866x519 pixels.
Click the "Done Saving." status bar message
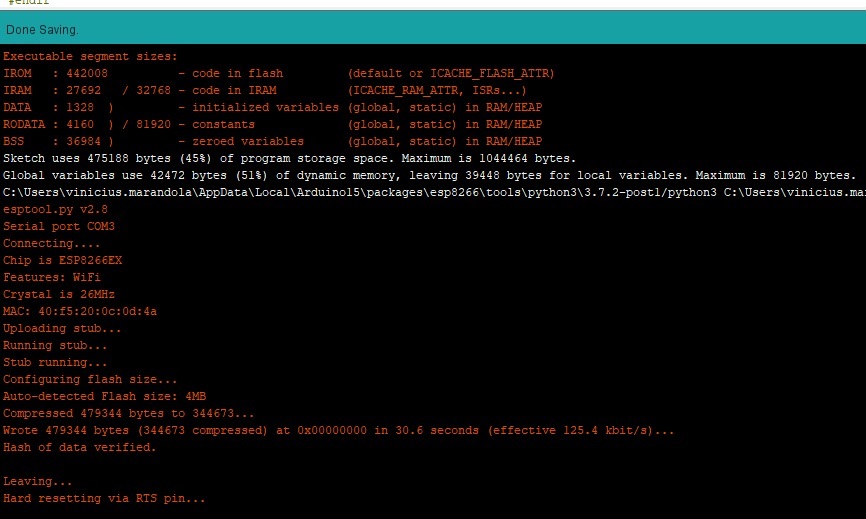click(42, 30)
